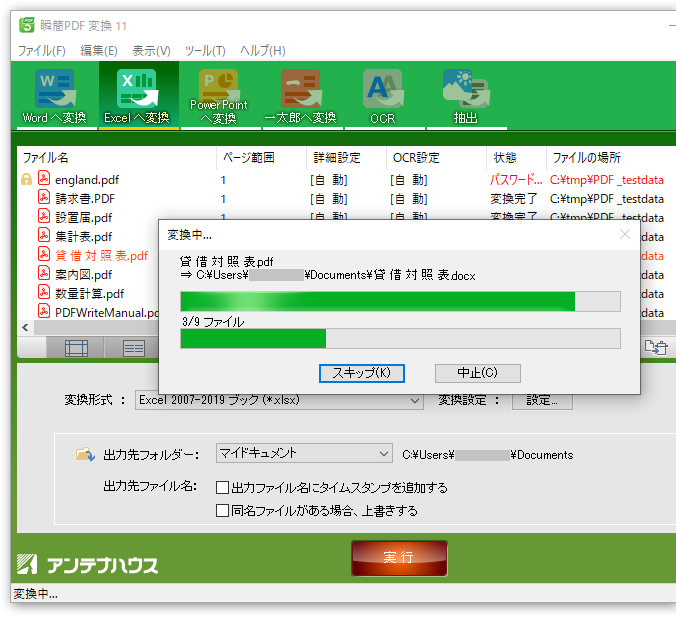Click the 変換完了 status of 請求書.PDF
Viewport: 676px width, 617px height.
pyautogui.click(x=513, y=199)
